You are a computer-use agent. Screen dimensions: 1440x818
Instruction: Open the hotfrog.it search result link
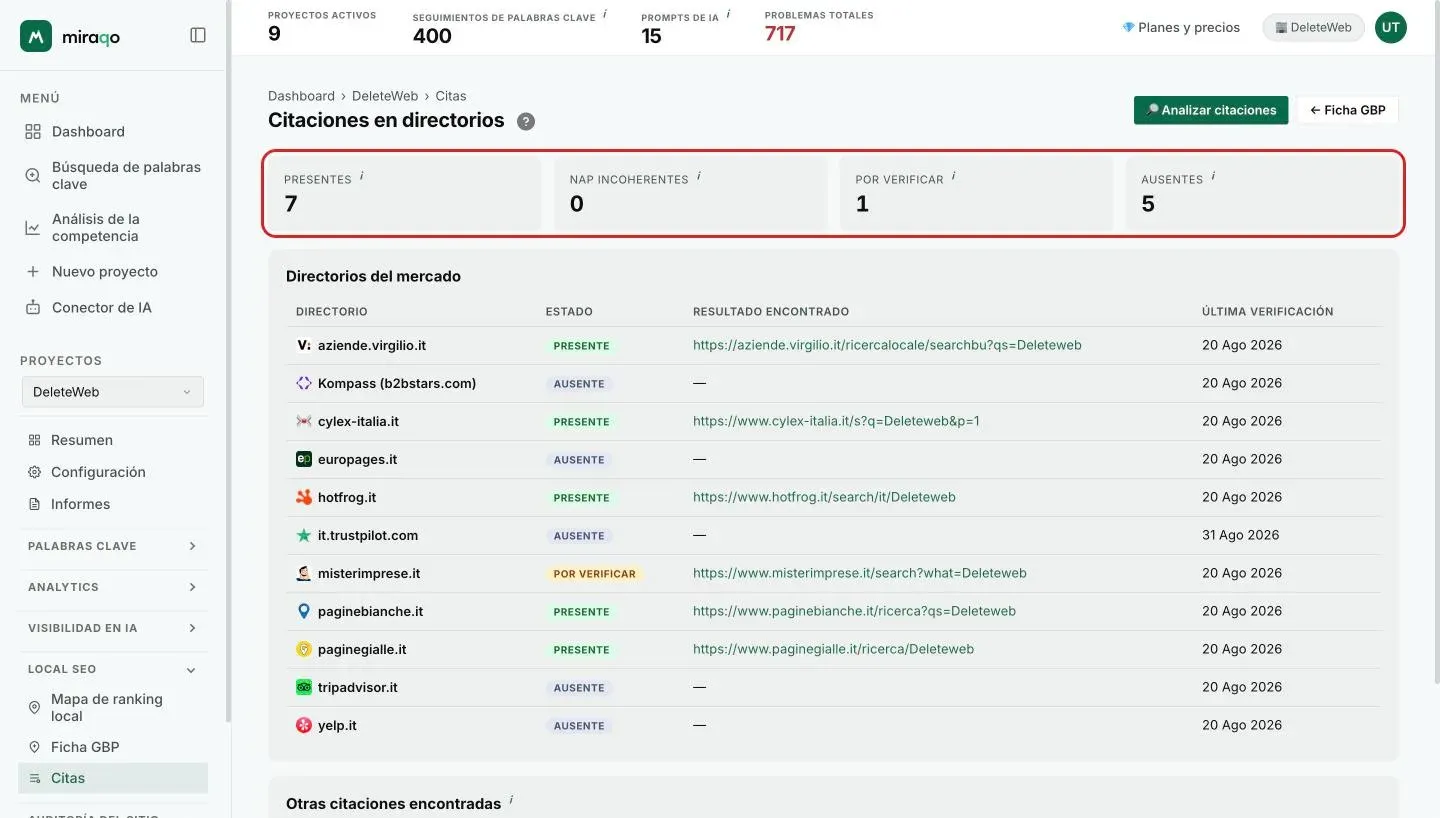point(824,497)
